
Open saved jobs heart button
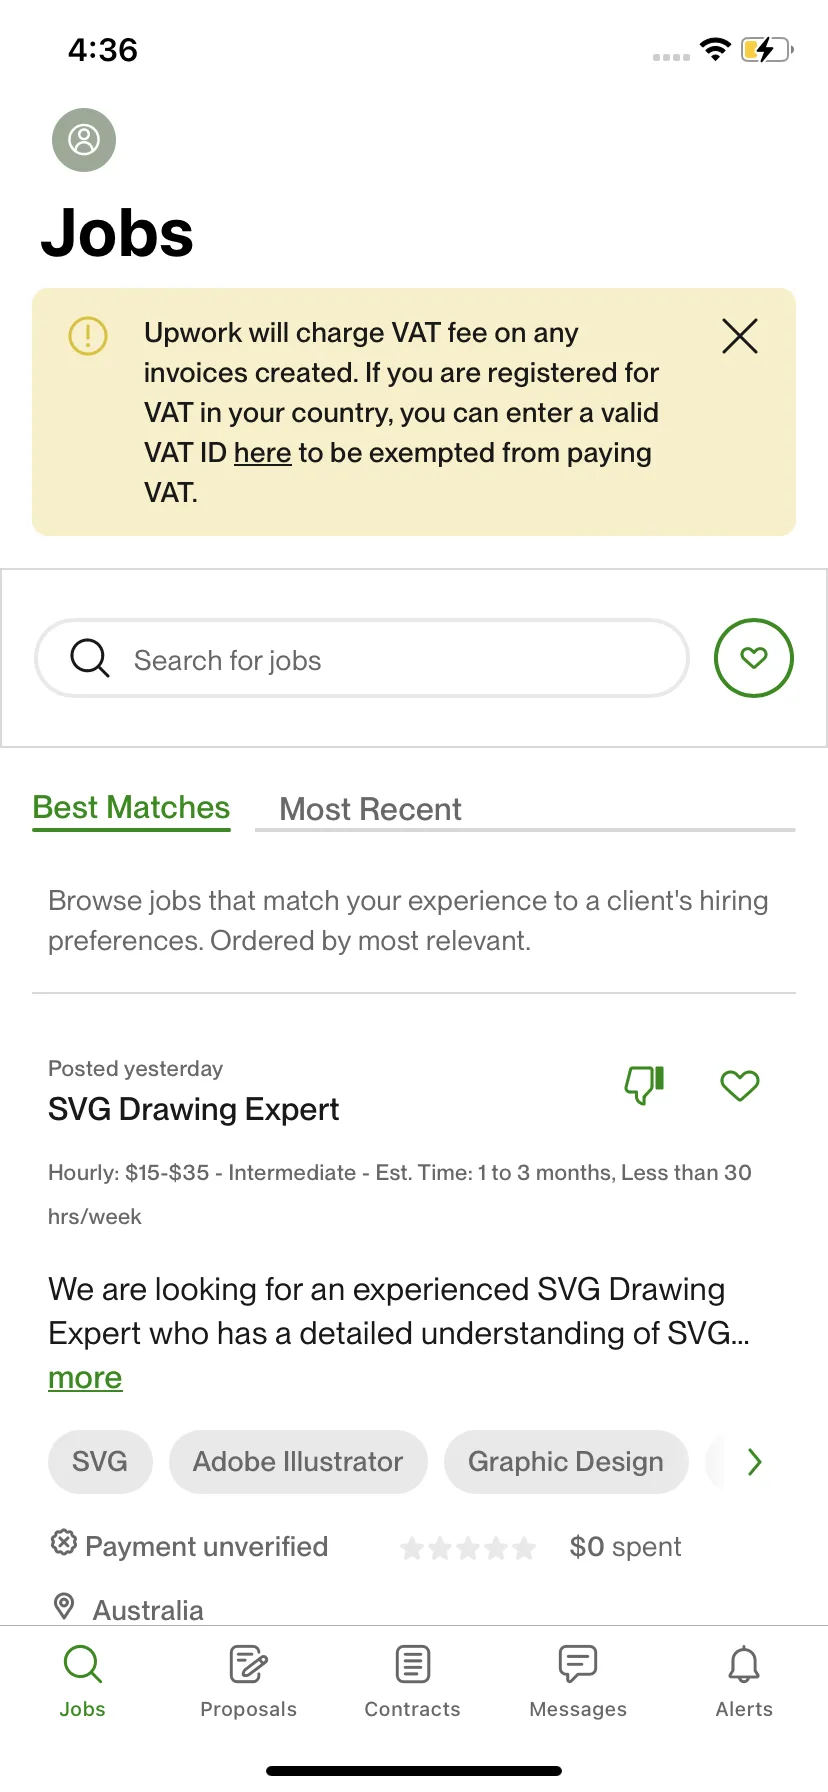[754, 658]
